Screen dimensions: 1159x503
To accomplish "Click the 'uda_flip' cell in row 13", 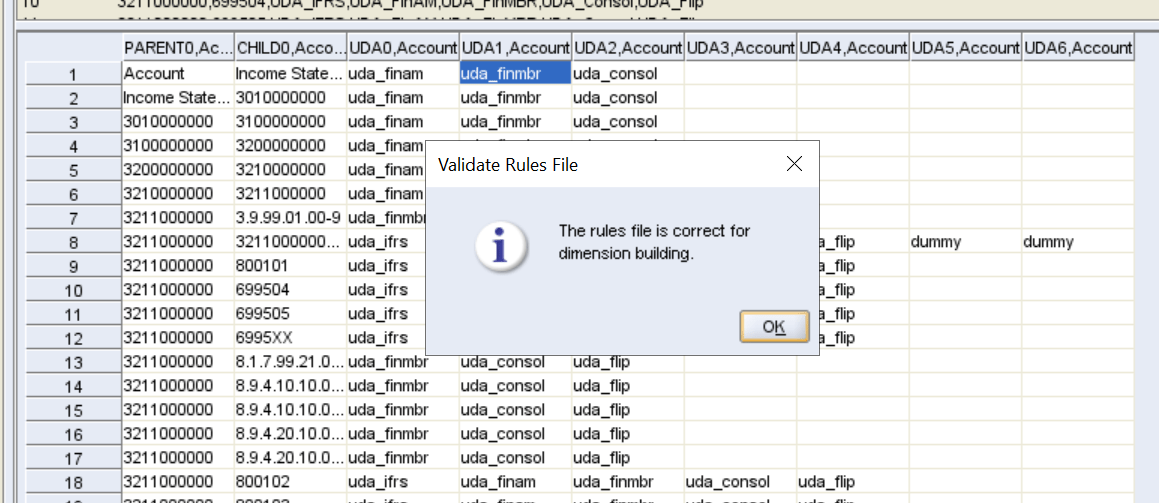I will click(x=628, y=362).
